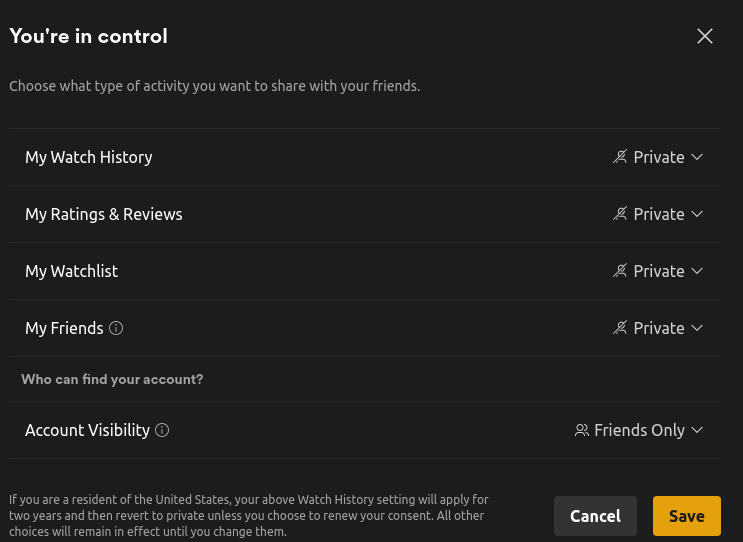Select the My Watchlist row label
The image size is (743, 542).
pos(72,271)
